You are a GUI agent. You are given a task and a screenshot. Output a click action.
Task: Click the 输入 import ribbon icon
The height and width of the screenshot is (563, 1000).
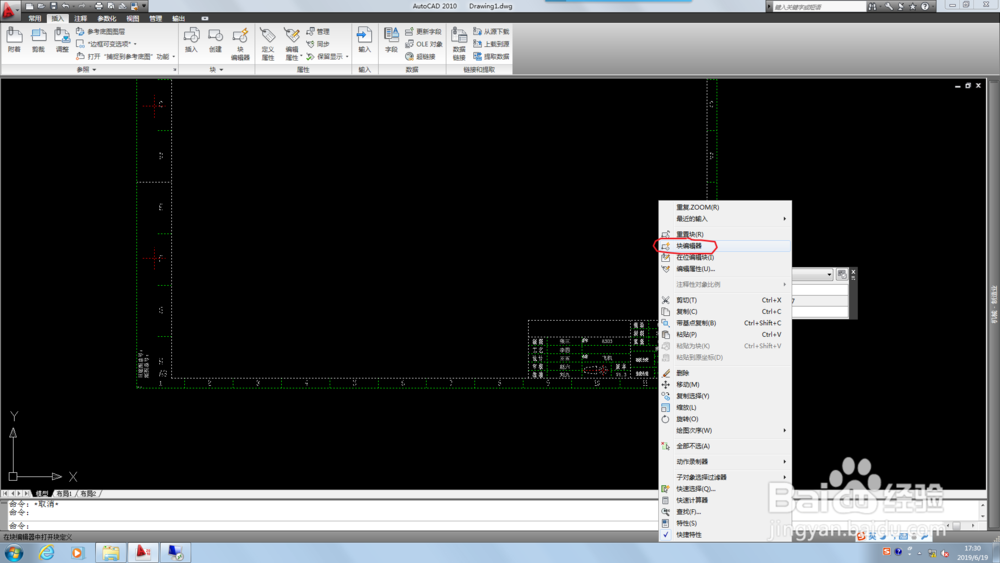point(364,40)
